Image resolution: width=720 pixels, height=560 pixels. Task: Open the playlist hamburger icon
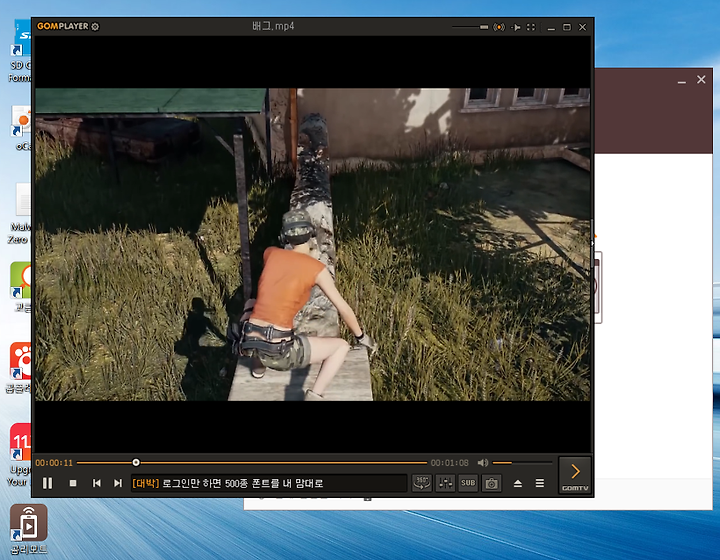tap(540, 483)
